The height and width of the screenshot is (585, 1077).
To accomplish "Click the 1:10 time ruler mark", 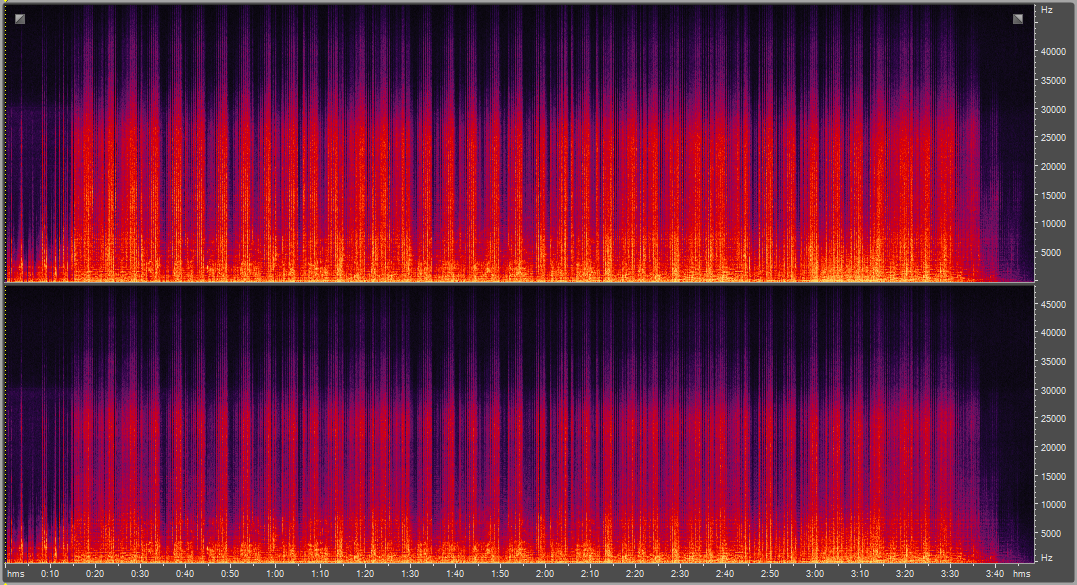I will (320, 574).
